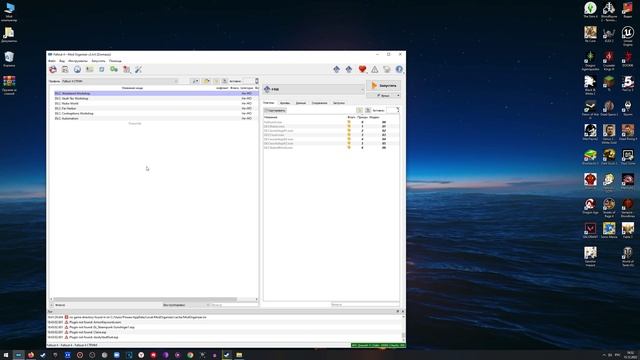Viewport: 640px width, 360px height.
Task: Open the F4SE executable dropdown
Action: pyautogui.click(x=313, y=89)
